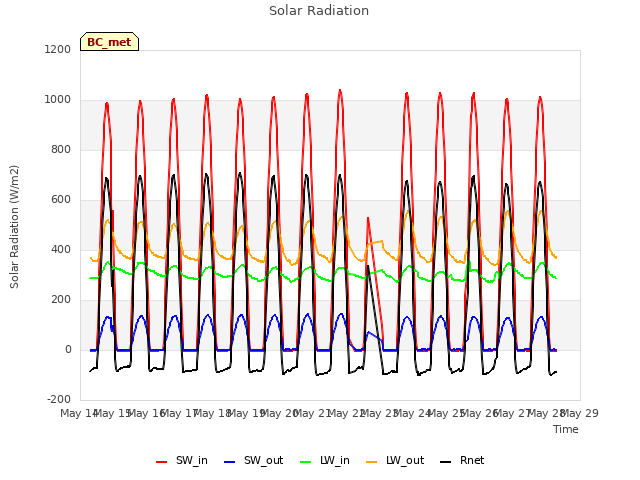Click the orange LW_out legend swatch
Image resolution: width=640 pixels, height=480 pixels.
(x=372, y=462)
